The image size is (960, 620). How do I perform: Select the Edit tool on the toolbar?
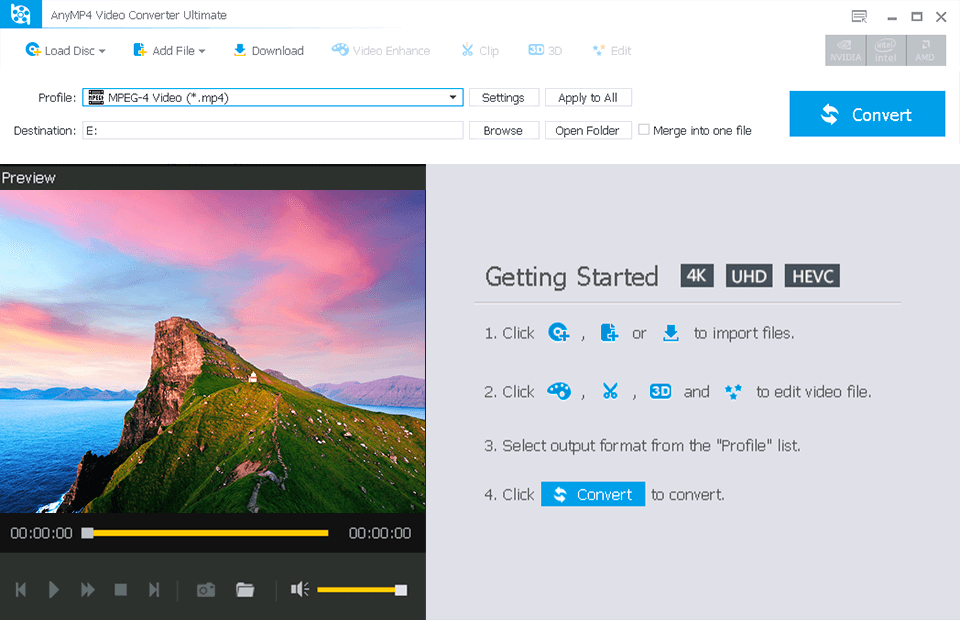(611, 50)
